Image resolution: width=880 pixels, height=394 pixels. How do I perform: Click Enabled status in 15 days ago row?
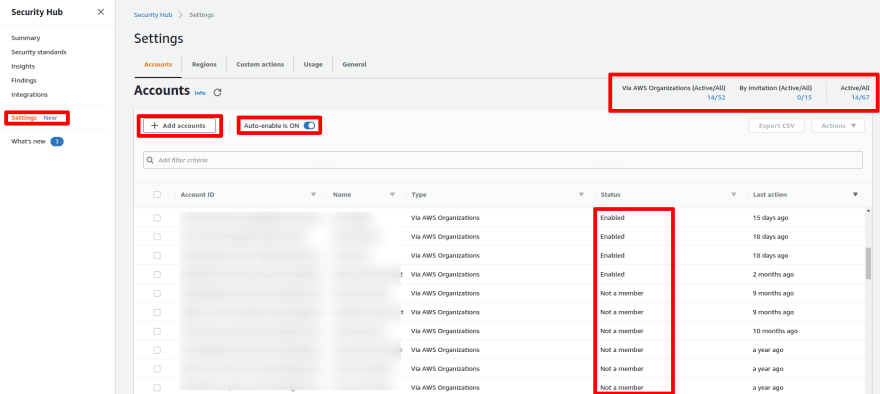[612, 217]
